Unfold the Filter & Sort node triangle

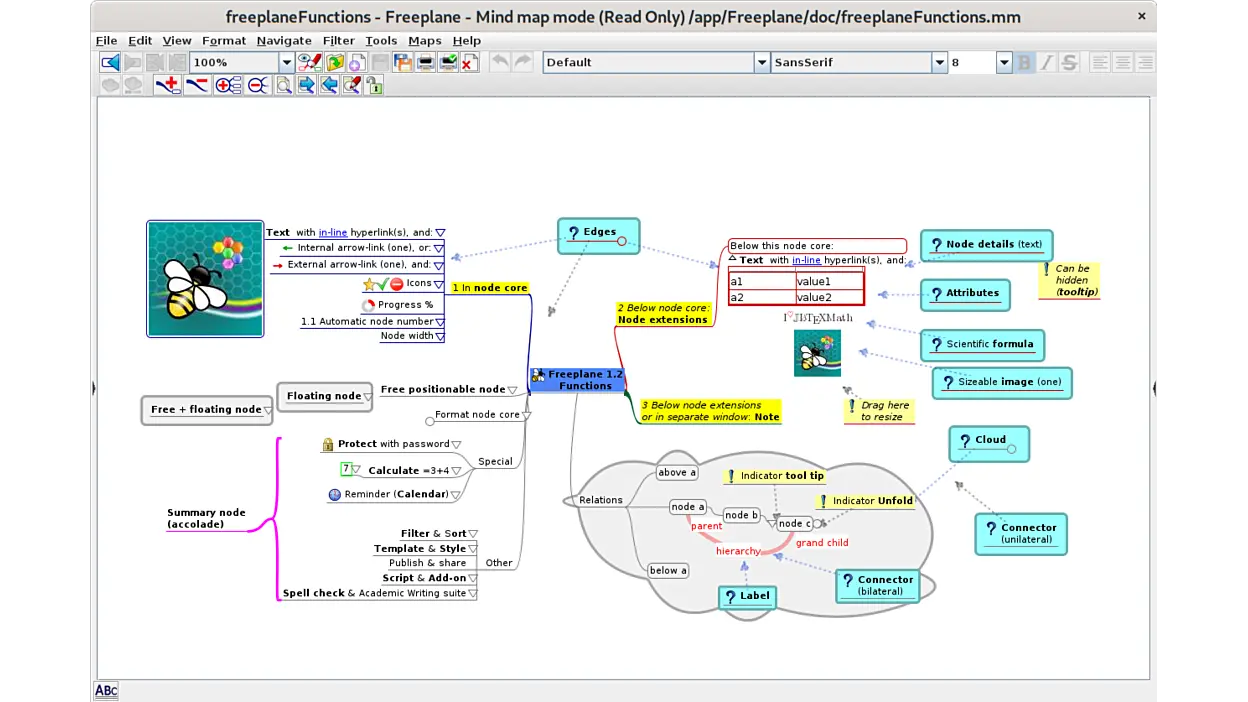pos(473,534)
